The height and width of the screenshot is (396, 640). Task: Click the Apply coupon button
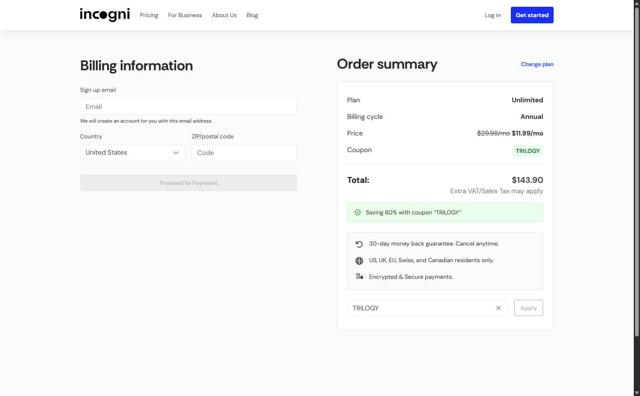coord(529,308)
